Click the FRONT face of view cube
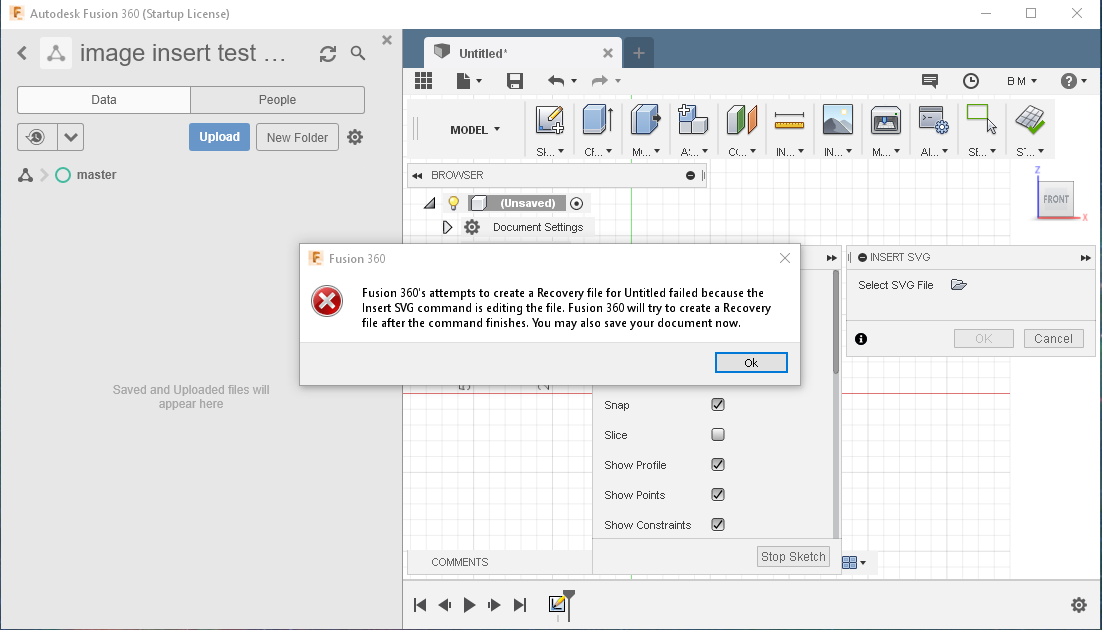Screen dimensions: 1102x630 [x=1056, y=199]
